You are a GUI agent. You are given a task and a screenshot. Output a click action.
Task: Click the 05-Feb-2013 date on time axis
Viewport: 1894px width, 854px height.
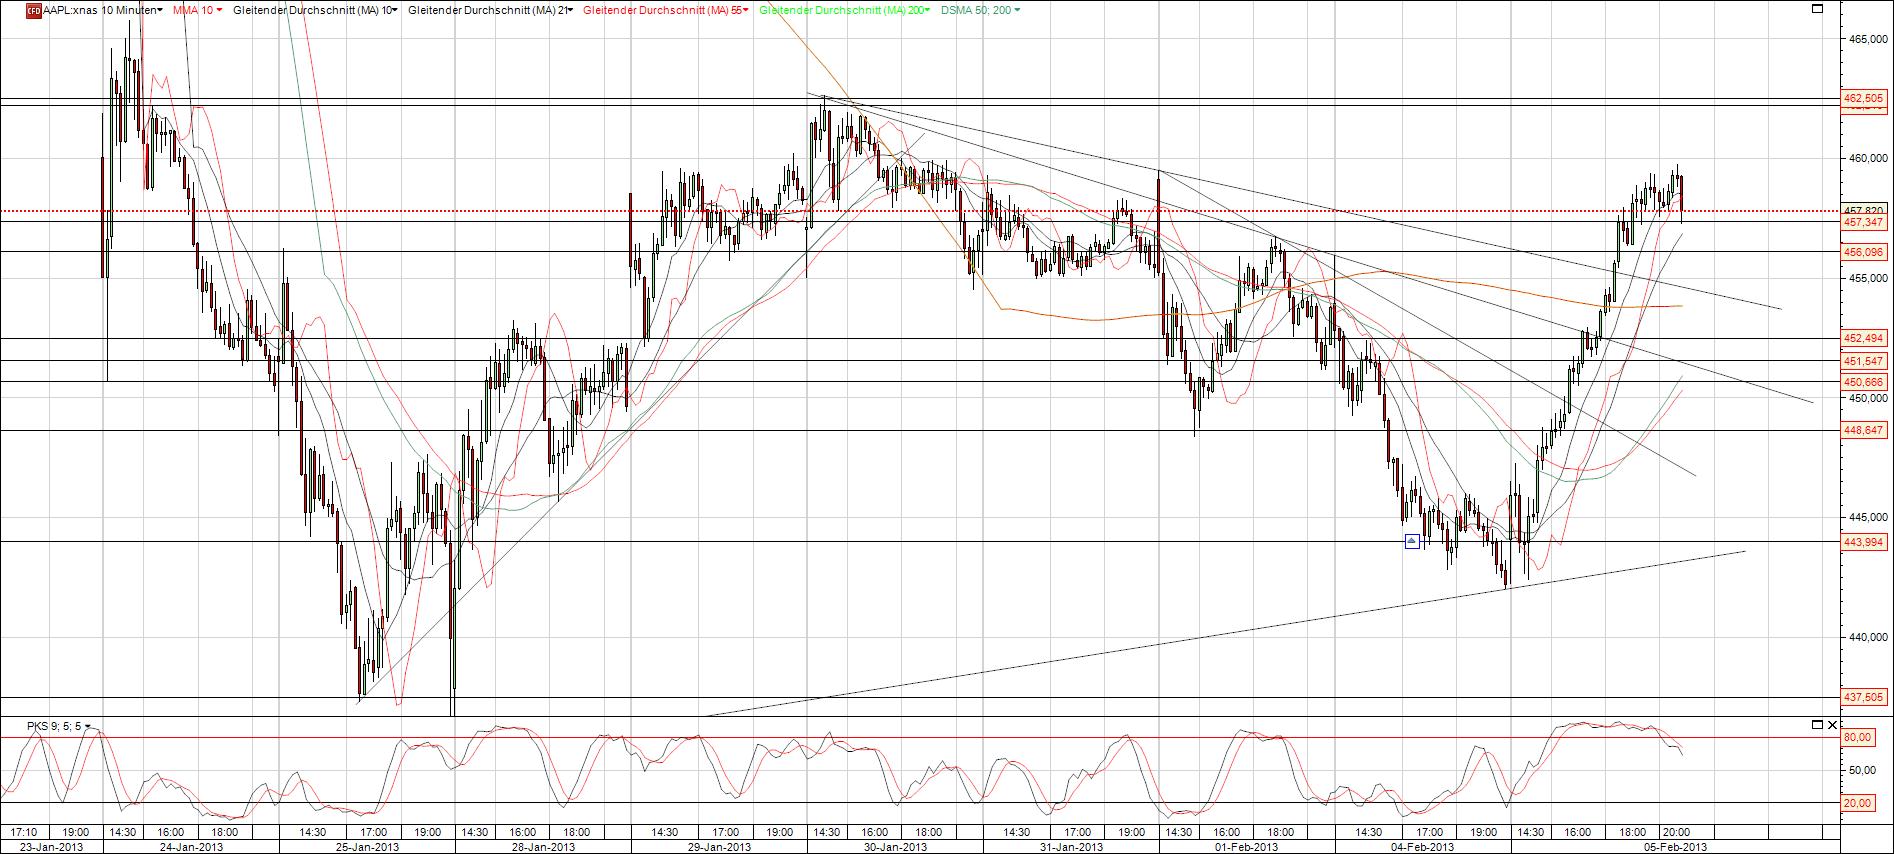1677,846
